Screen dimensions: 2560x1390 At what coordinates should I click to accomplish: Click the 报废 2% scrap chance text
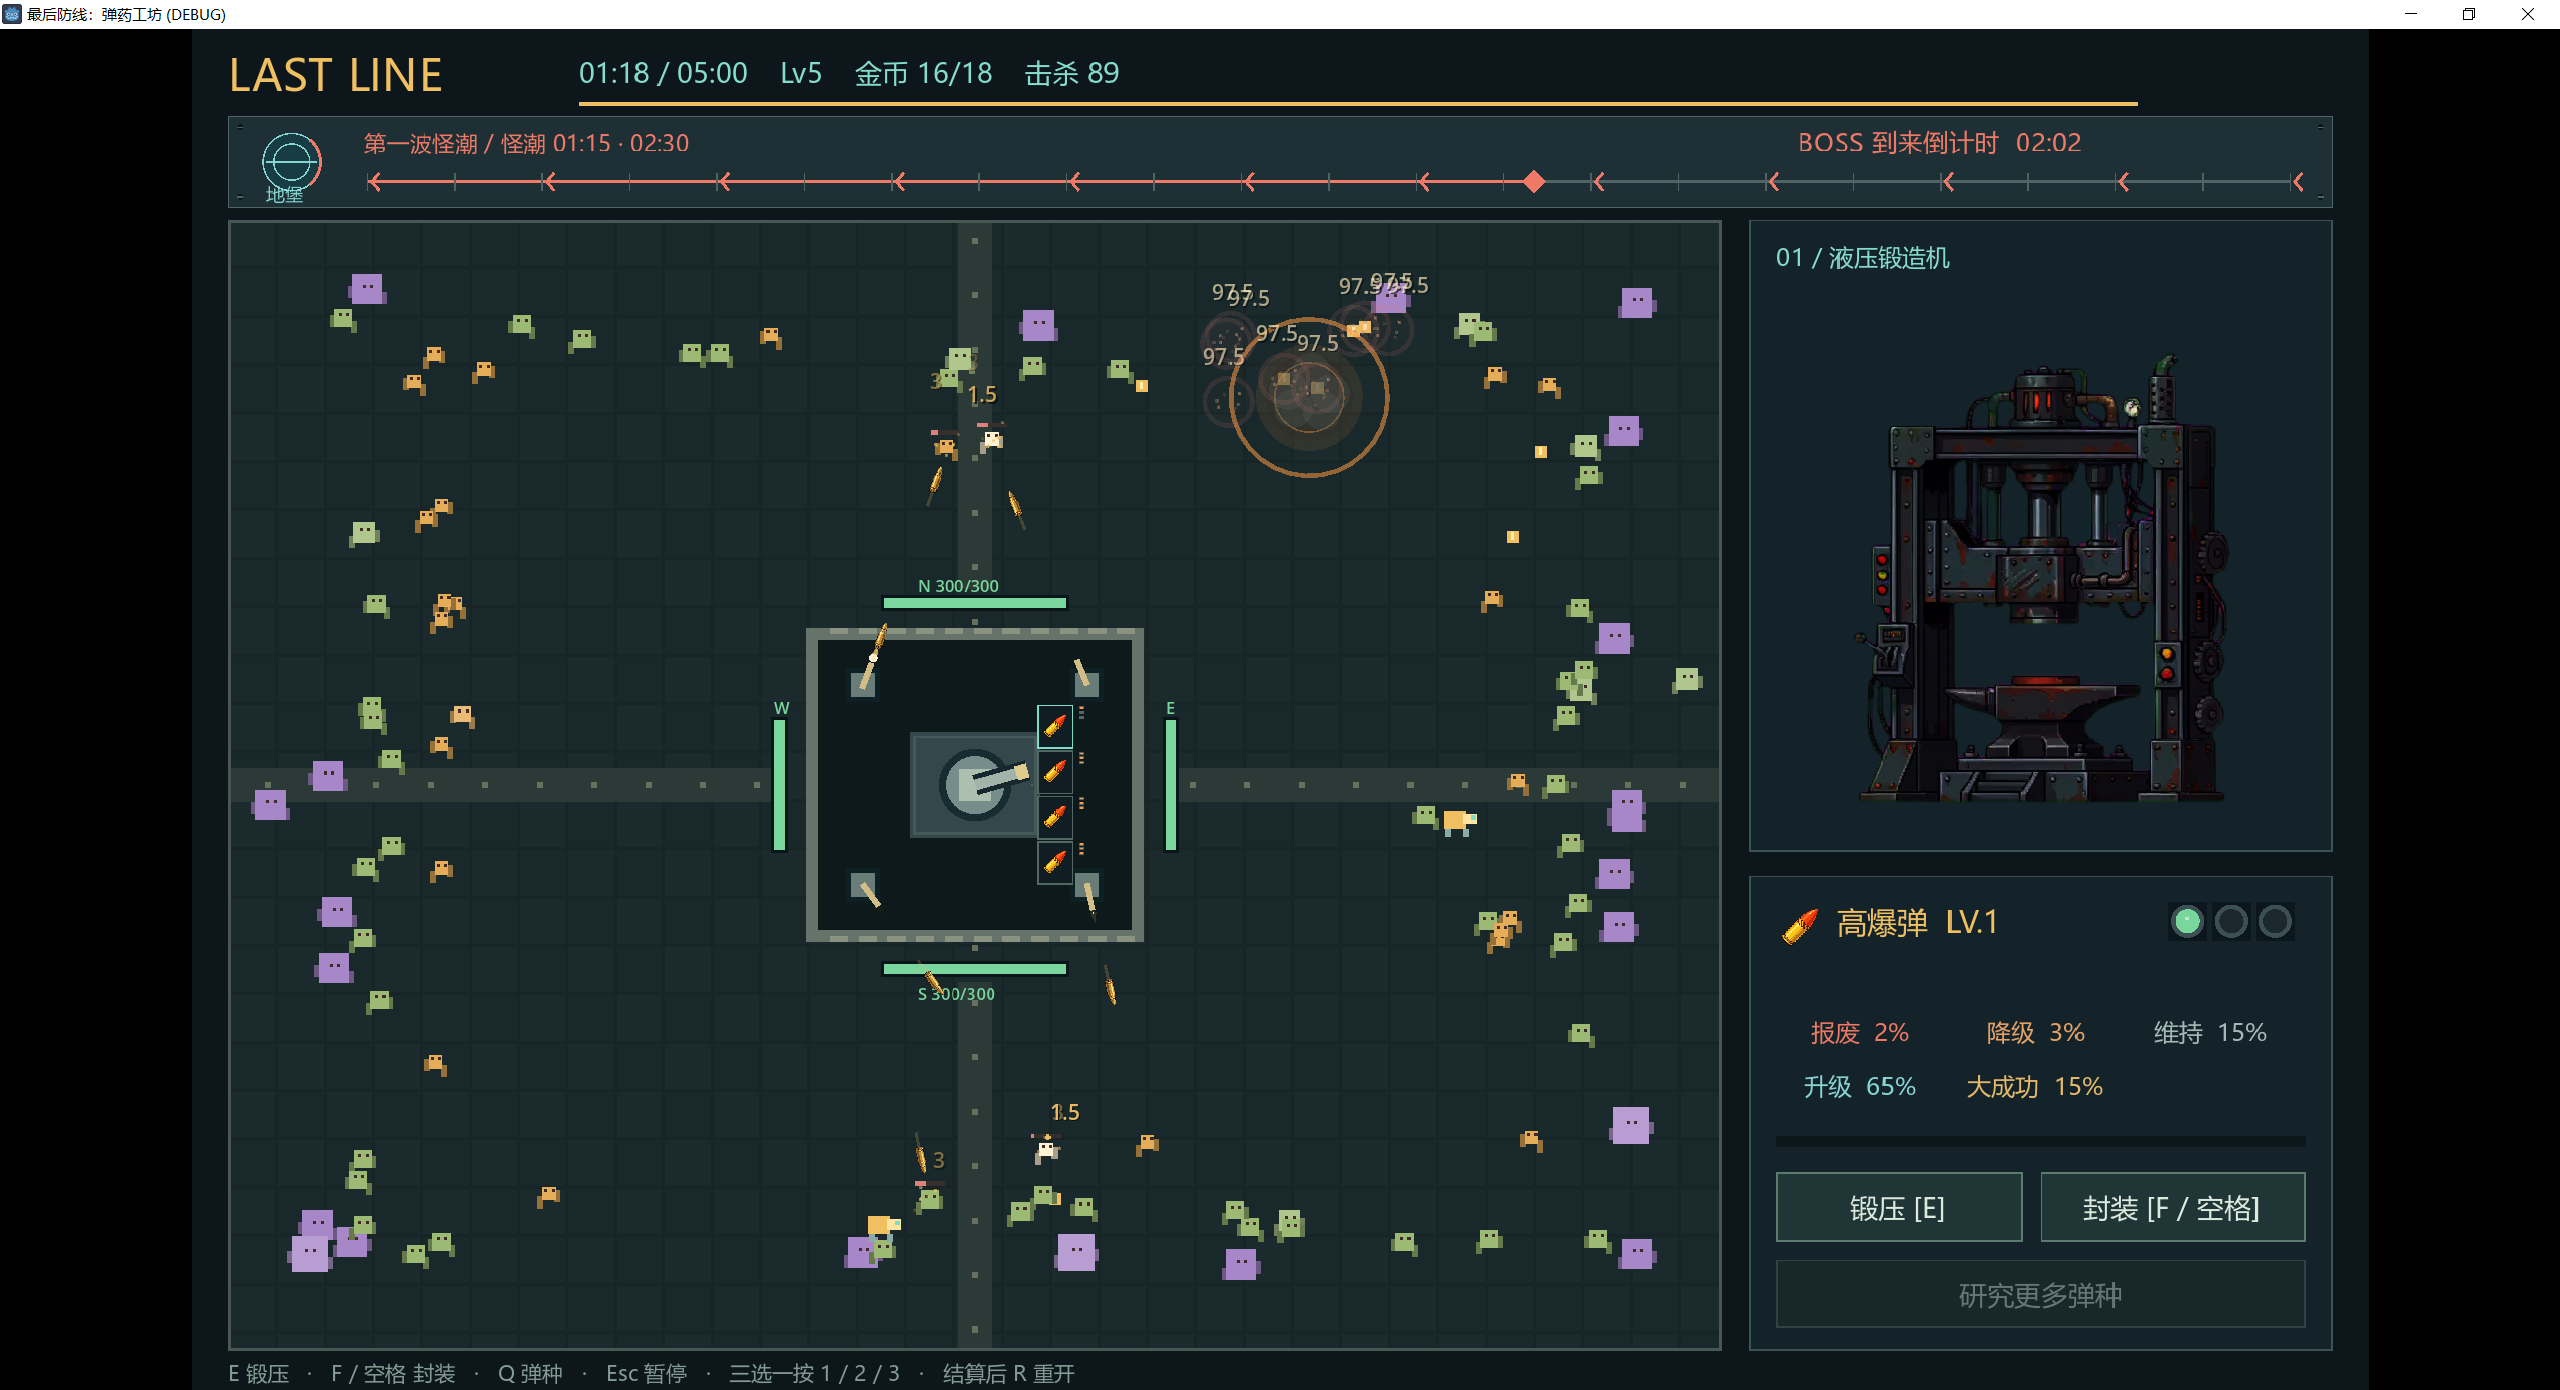(1860, 1033)
